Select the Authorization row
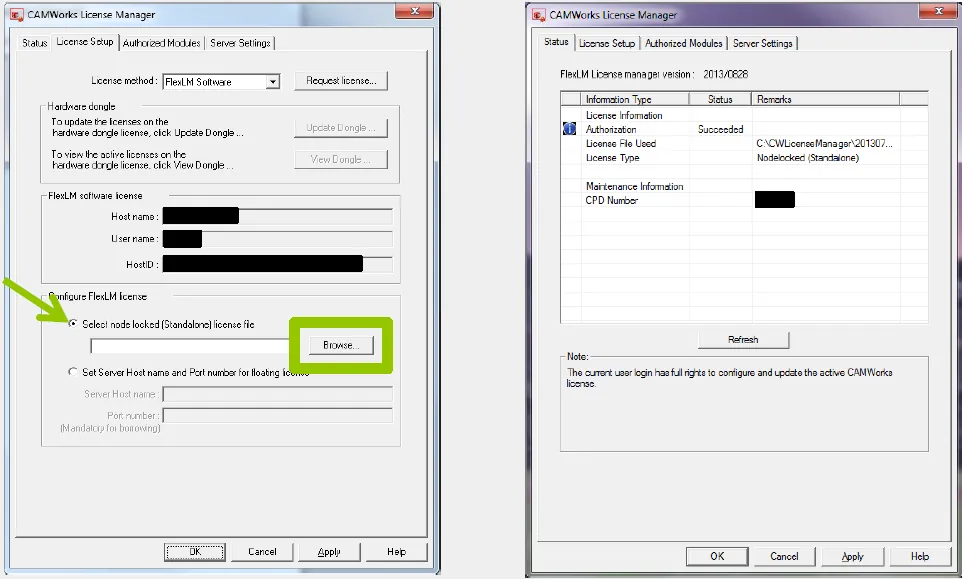This screenshot has height=579, width=962. [744, 129]
